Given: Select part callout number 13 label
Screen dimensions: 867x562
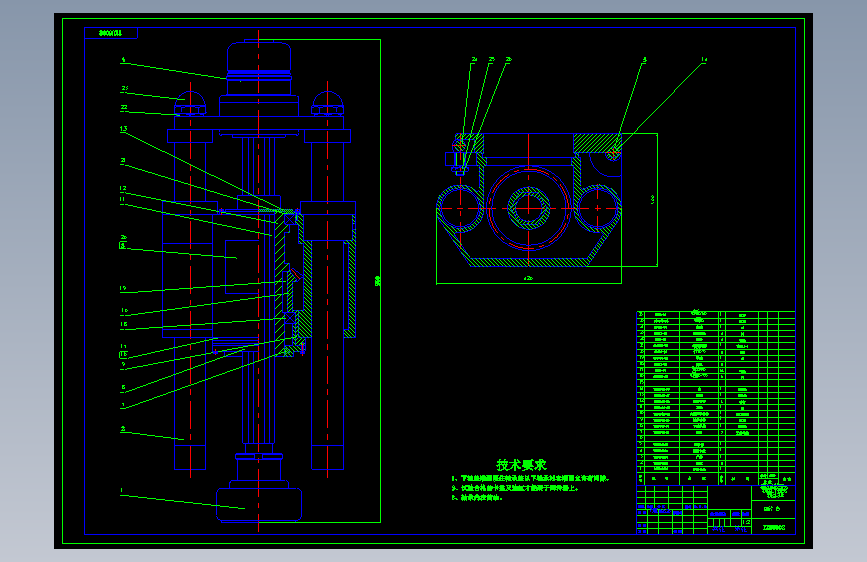Looking at the screenshot, I should [123, 129].
